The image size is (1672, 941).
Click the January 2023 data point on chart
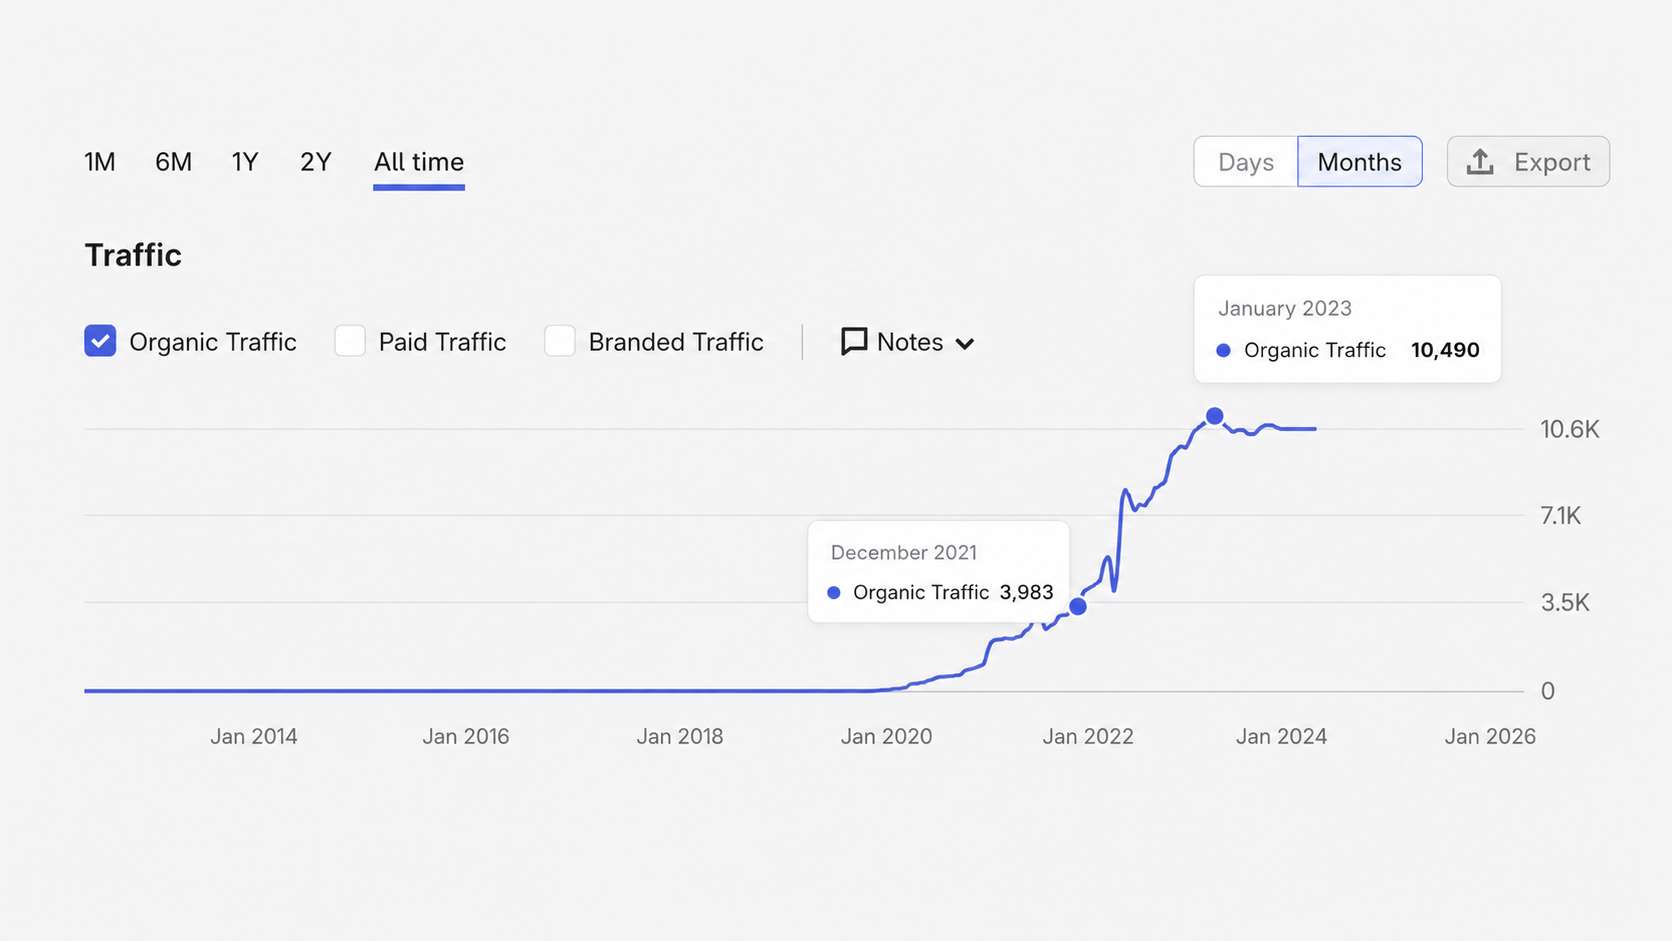tap(1214, 416)
